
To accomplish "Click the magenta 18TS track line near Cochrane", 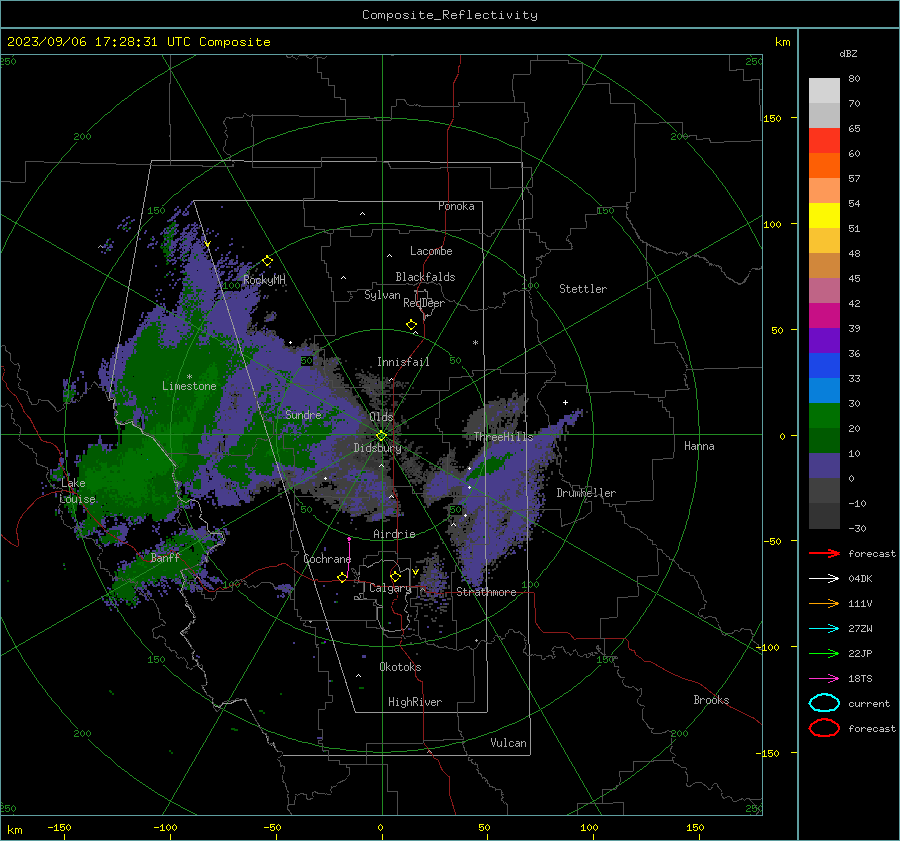I will click(348, 557).
